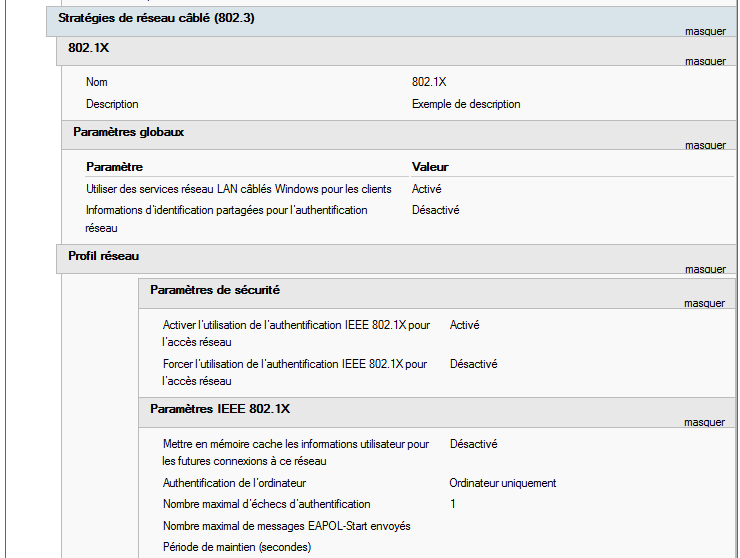Click masquer next to Paramètres IEEE 802.1X
The height and width of the screenshot is (558, 740).
(x=704, y=423)
